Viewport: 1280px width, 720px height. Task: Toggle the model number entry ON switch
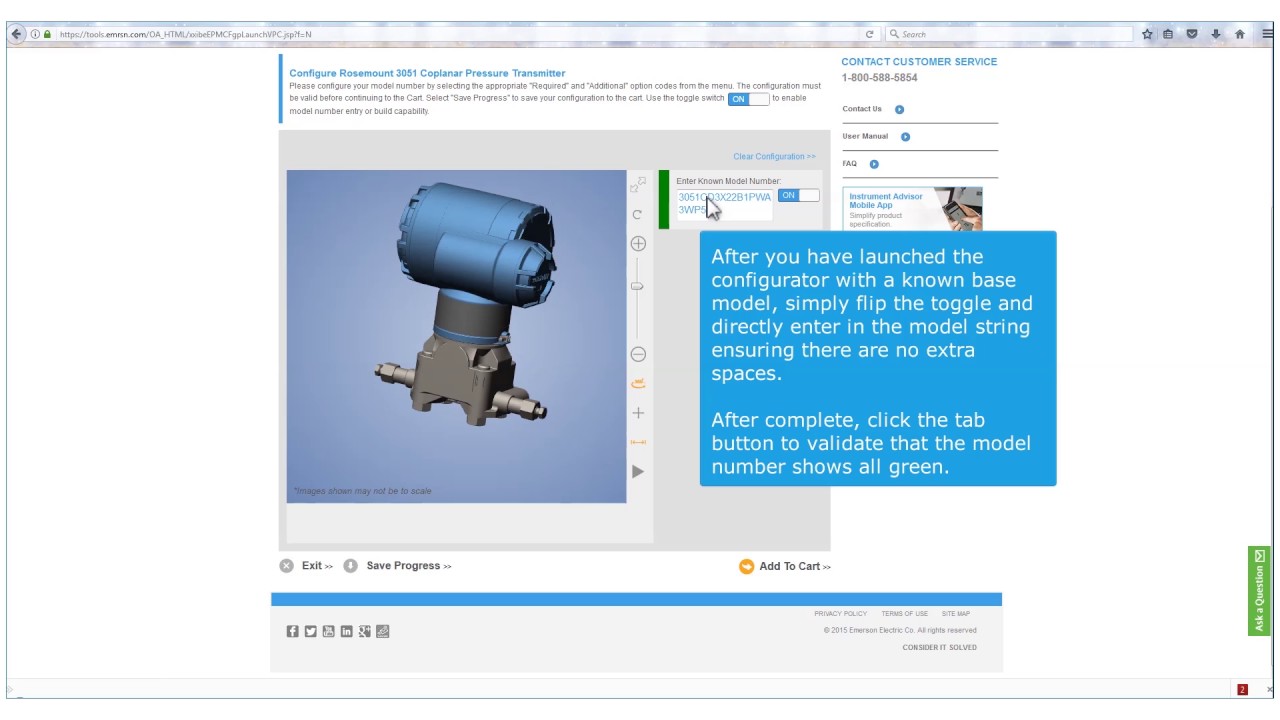pos(798,195)
